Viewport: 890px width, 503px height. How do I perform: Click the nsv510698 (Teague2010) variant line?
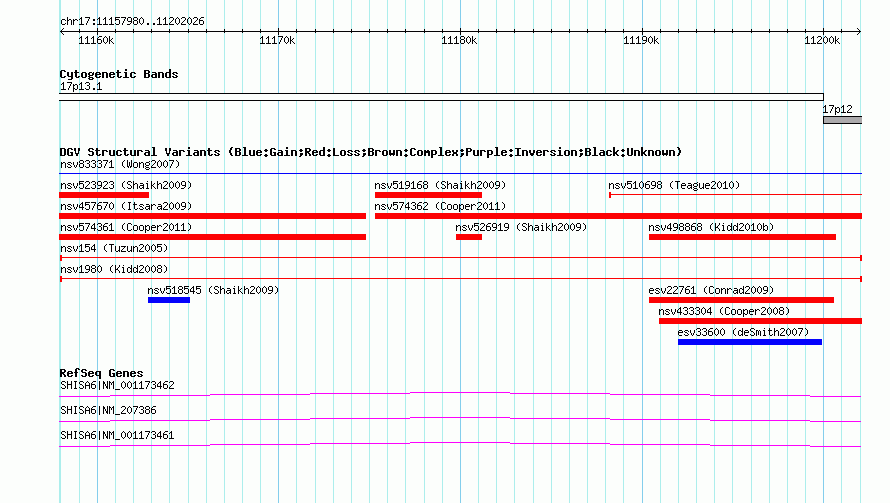(735, 195)
